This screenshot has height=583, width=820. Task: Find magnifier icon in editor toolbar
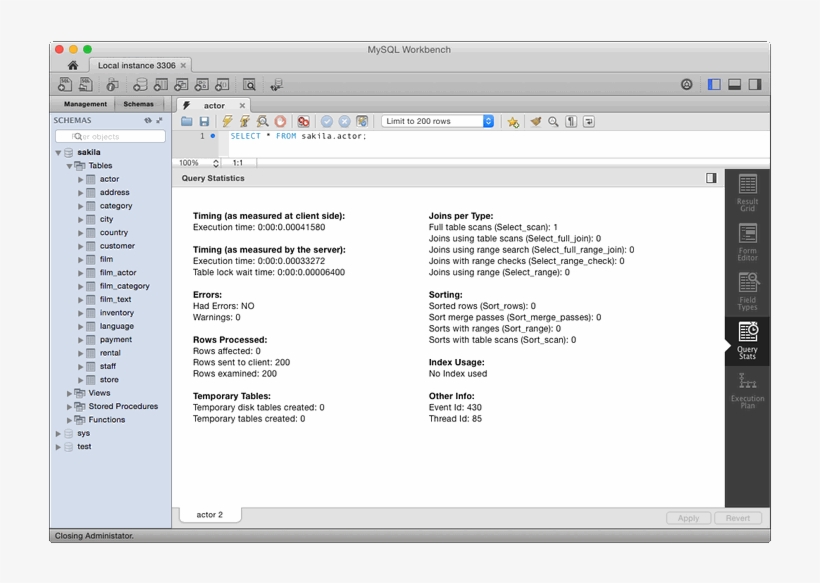553,122
